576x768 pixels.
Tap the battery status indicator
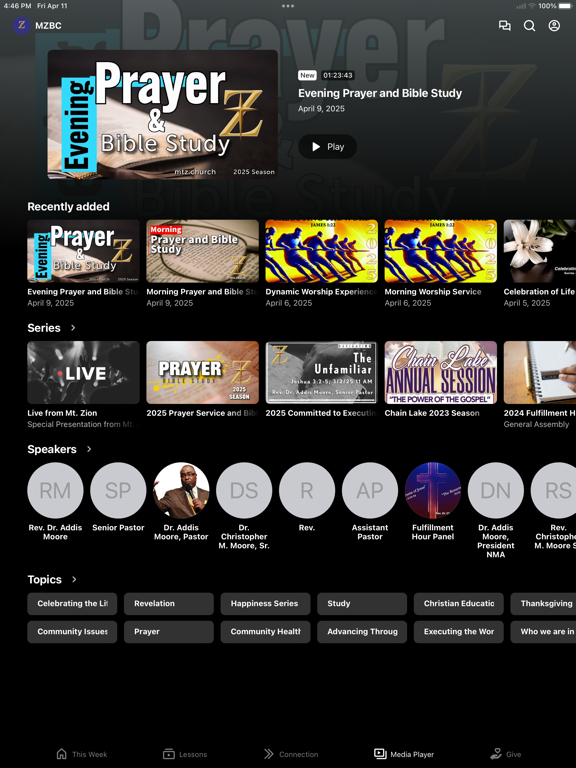pyautogui.click(x=566, y=6)
